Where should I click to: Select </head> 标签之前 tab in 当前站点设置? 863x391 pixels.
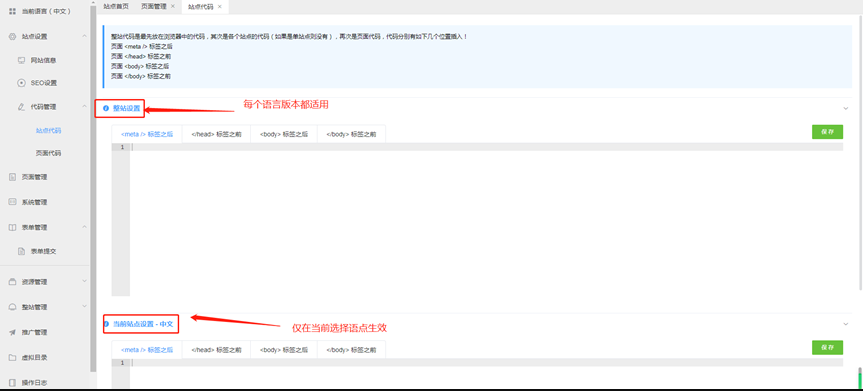(216, 350)
